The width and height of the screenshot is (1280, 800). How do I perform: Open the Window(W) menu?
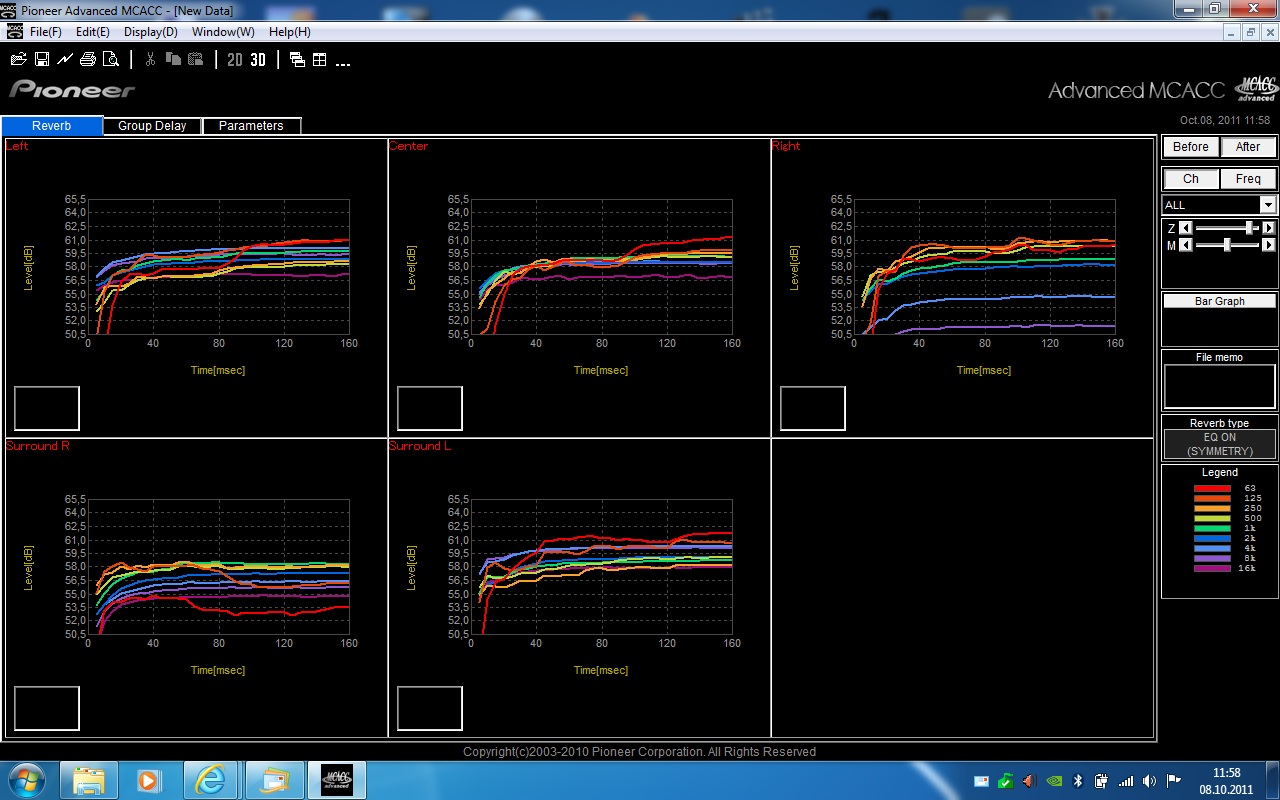click(223, 32)
